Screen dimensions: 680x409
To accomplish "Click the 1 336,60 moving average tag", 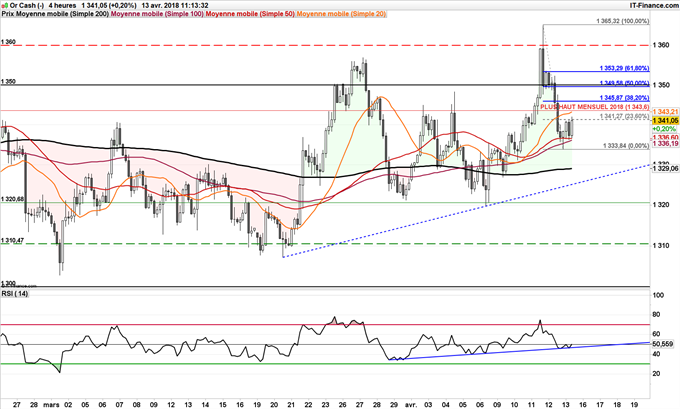I will pos(665,137).
